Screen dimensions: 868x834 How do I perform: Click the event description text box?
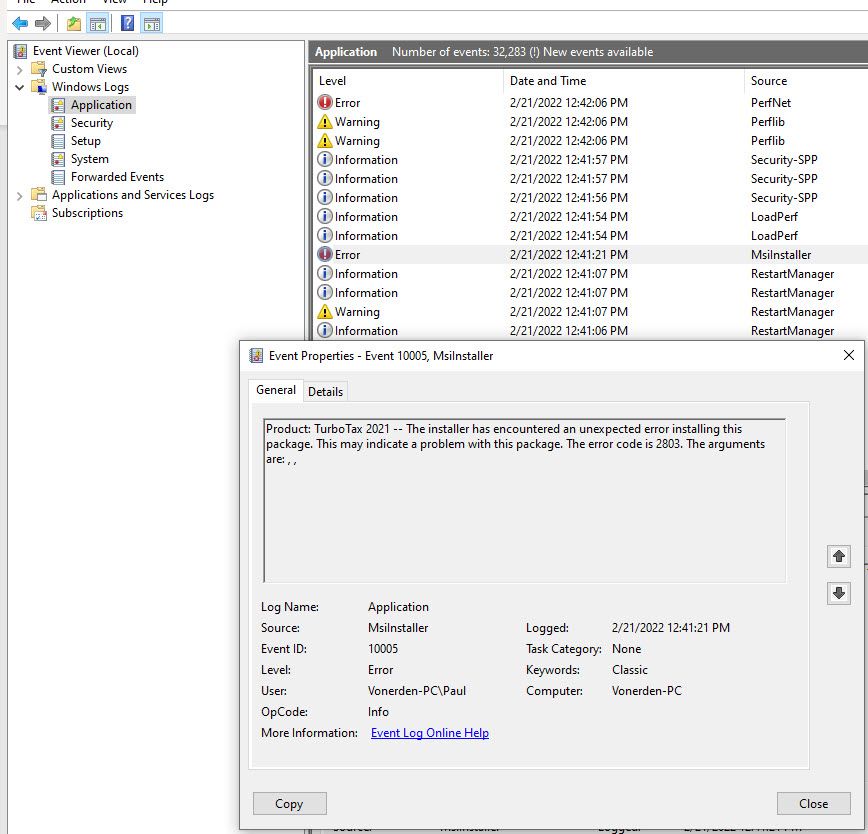point(524,500)
